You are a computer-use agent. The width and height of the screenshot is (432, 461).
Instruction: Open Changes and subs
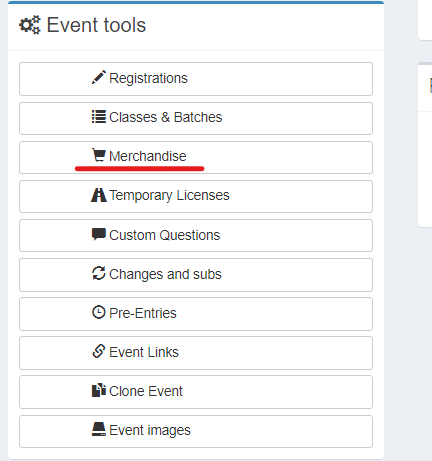click(x=196, y=275)
